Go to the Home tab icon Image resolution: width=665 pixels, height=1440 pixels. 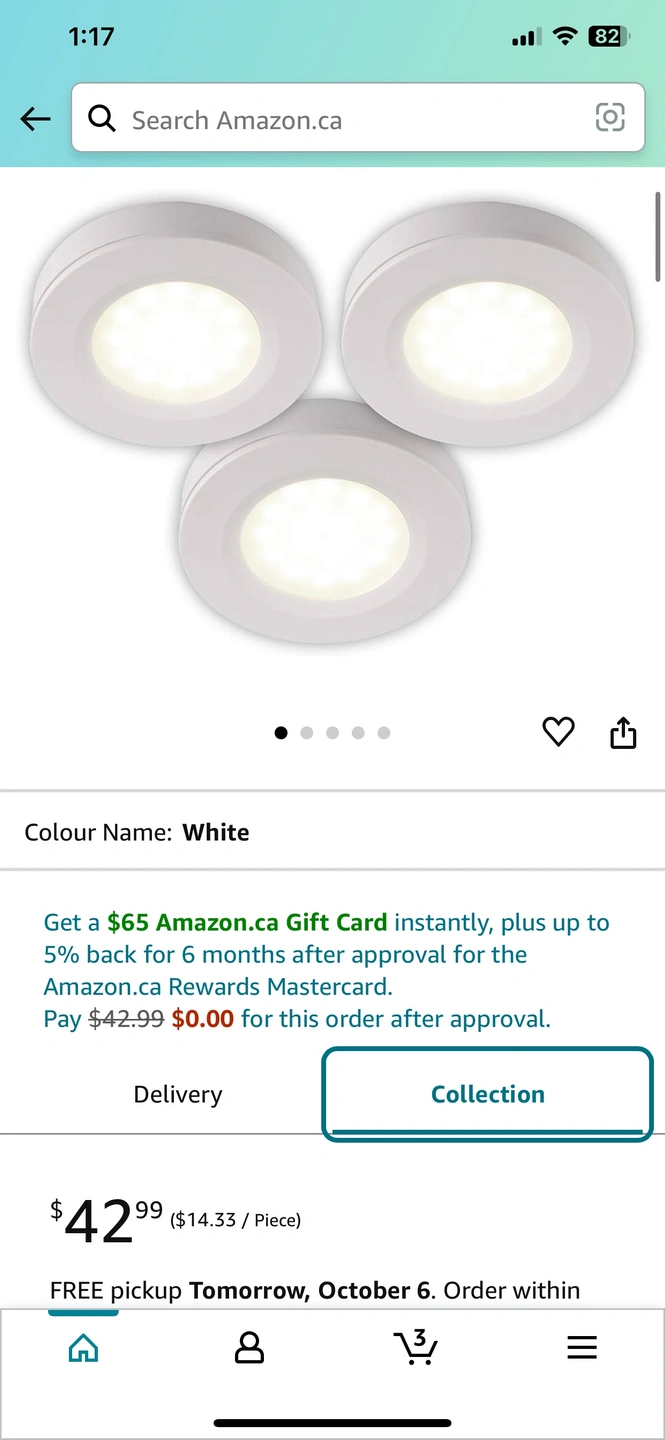click(x=83, y=1348)
